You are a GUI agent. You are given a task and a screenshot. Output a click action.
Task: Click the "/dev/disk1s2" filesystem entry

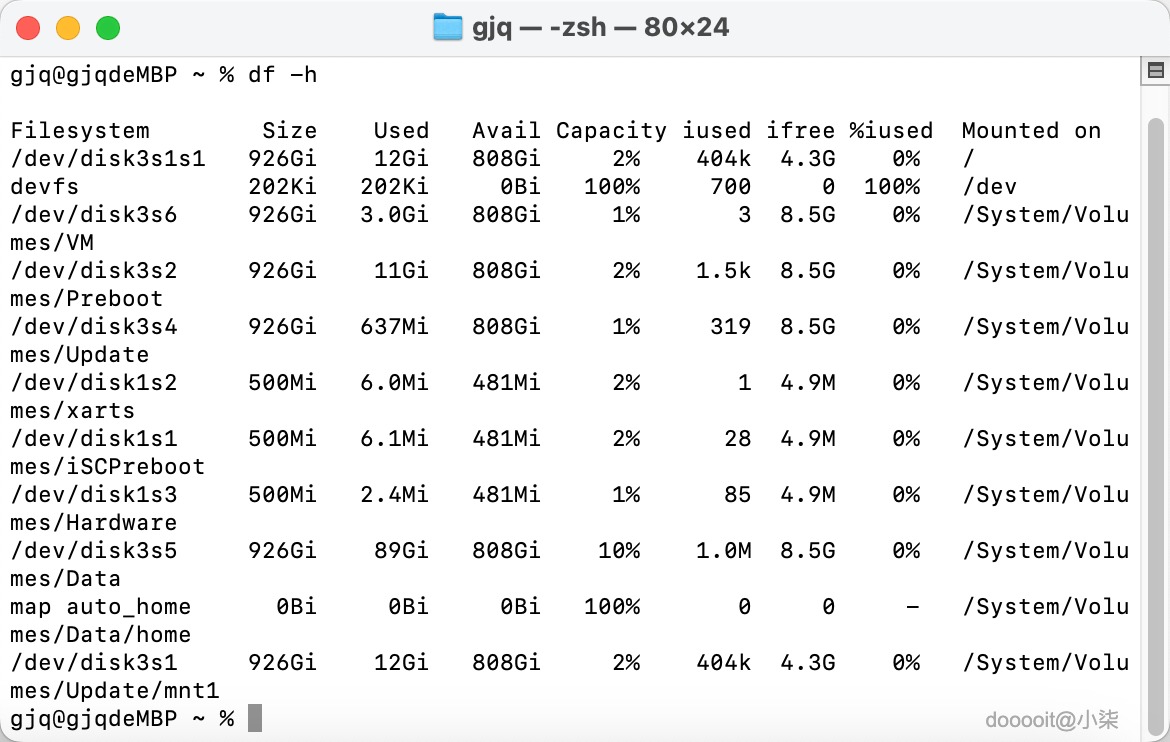[94, 383]
